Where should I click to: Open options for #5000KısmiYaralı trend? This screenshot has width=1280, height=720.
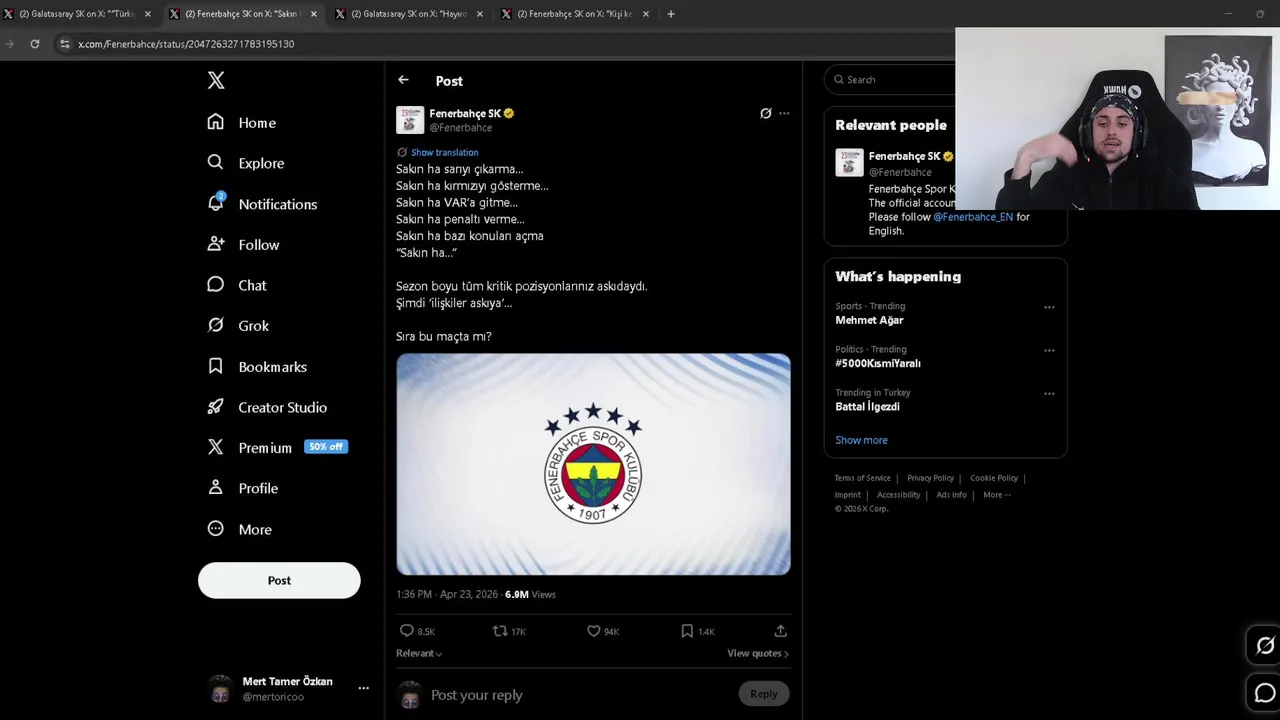(x=1049, y=350)
